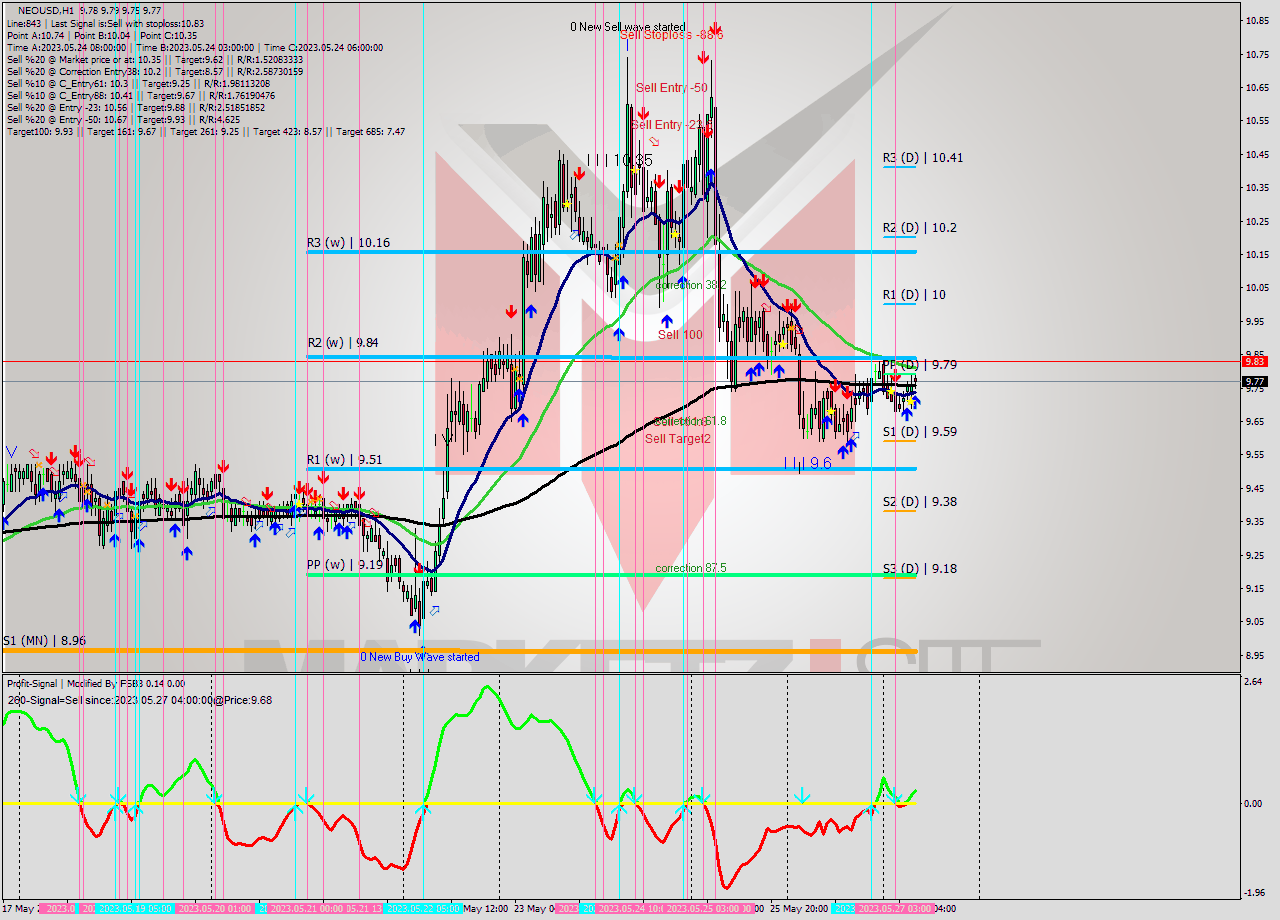Click the 'R1 (w) | 9.51' weekly label
This screenshot has width=1280, height=920.
[345, 460]
